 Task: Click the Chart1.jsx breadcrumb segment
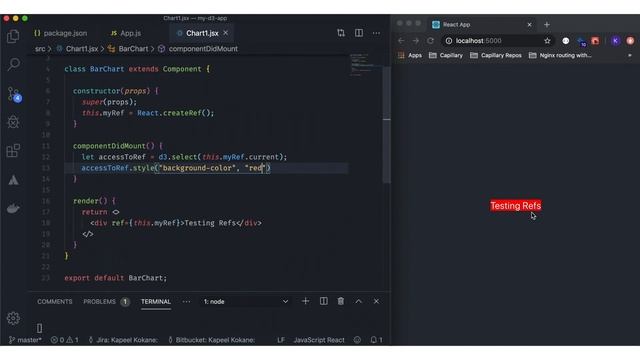click(78, 49)
